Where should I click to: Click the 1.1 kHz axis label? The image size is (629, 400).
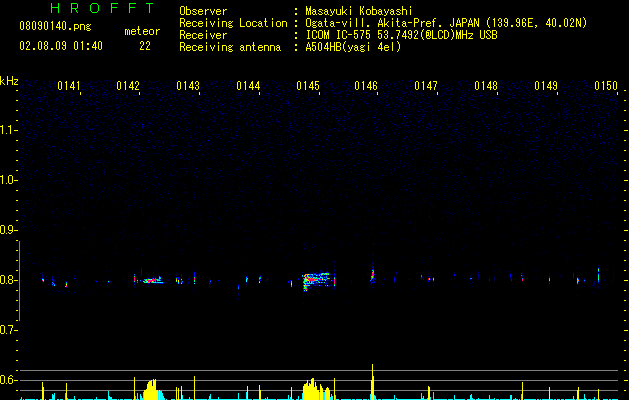point(8,130)
